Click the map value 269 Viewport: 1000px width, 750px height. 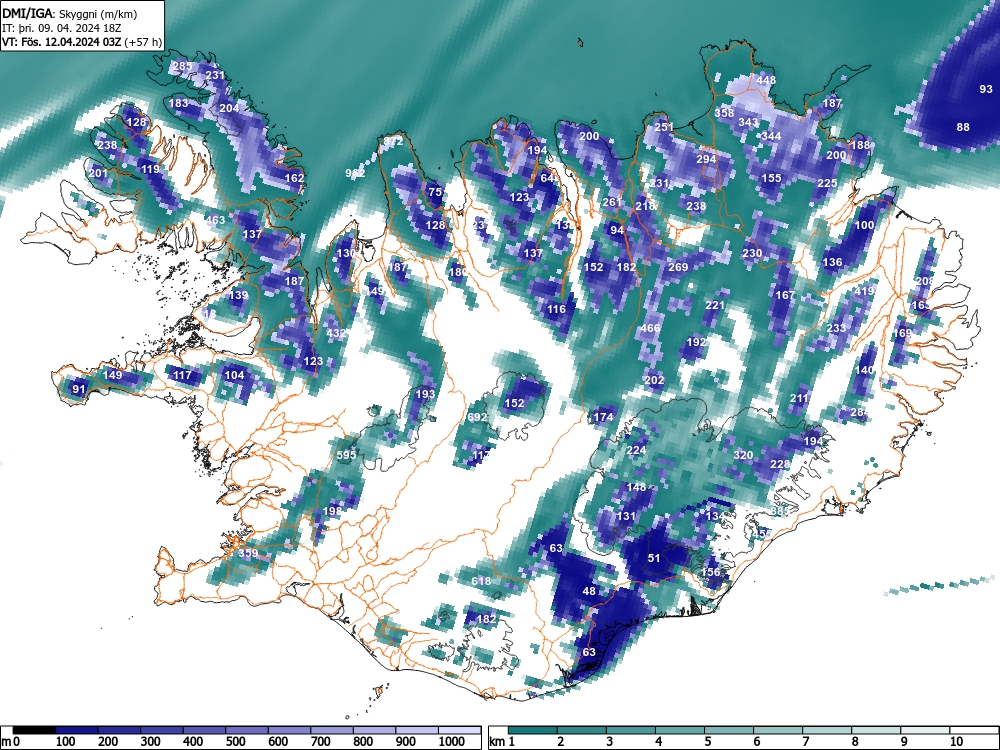tap(678, 267)
